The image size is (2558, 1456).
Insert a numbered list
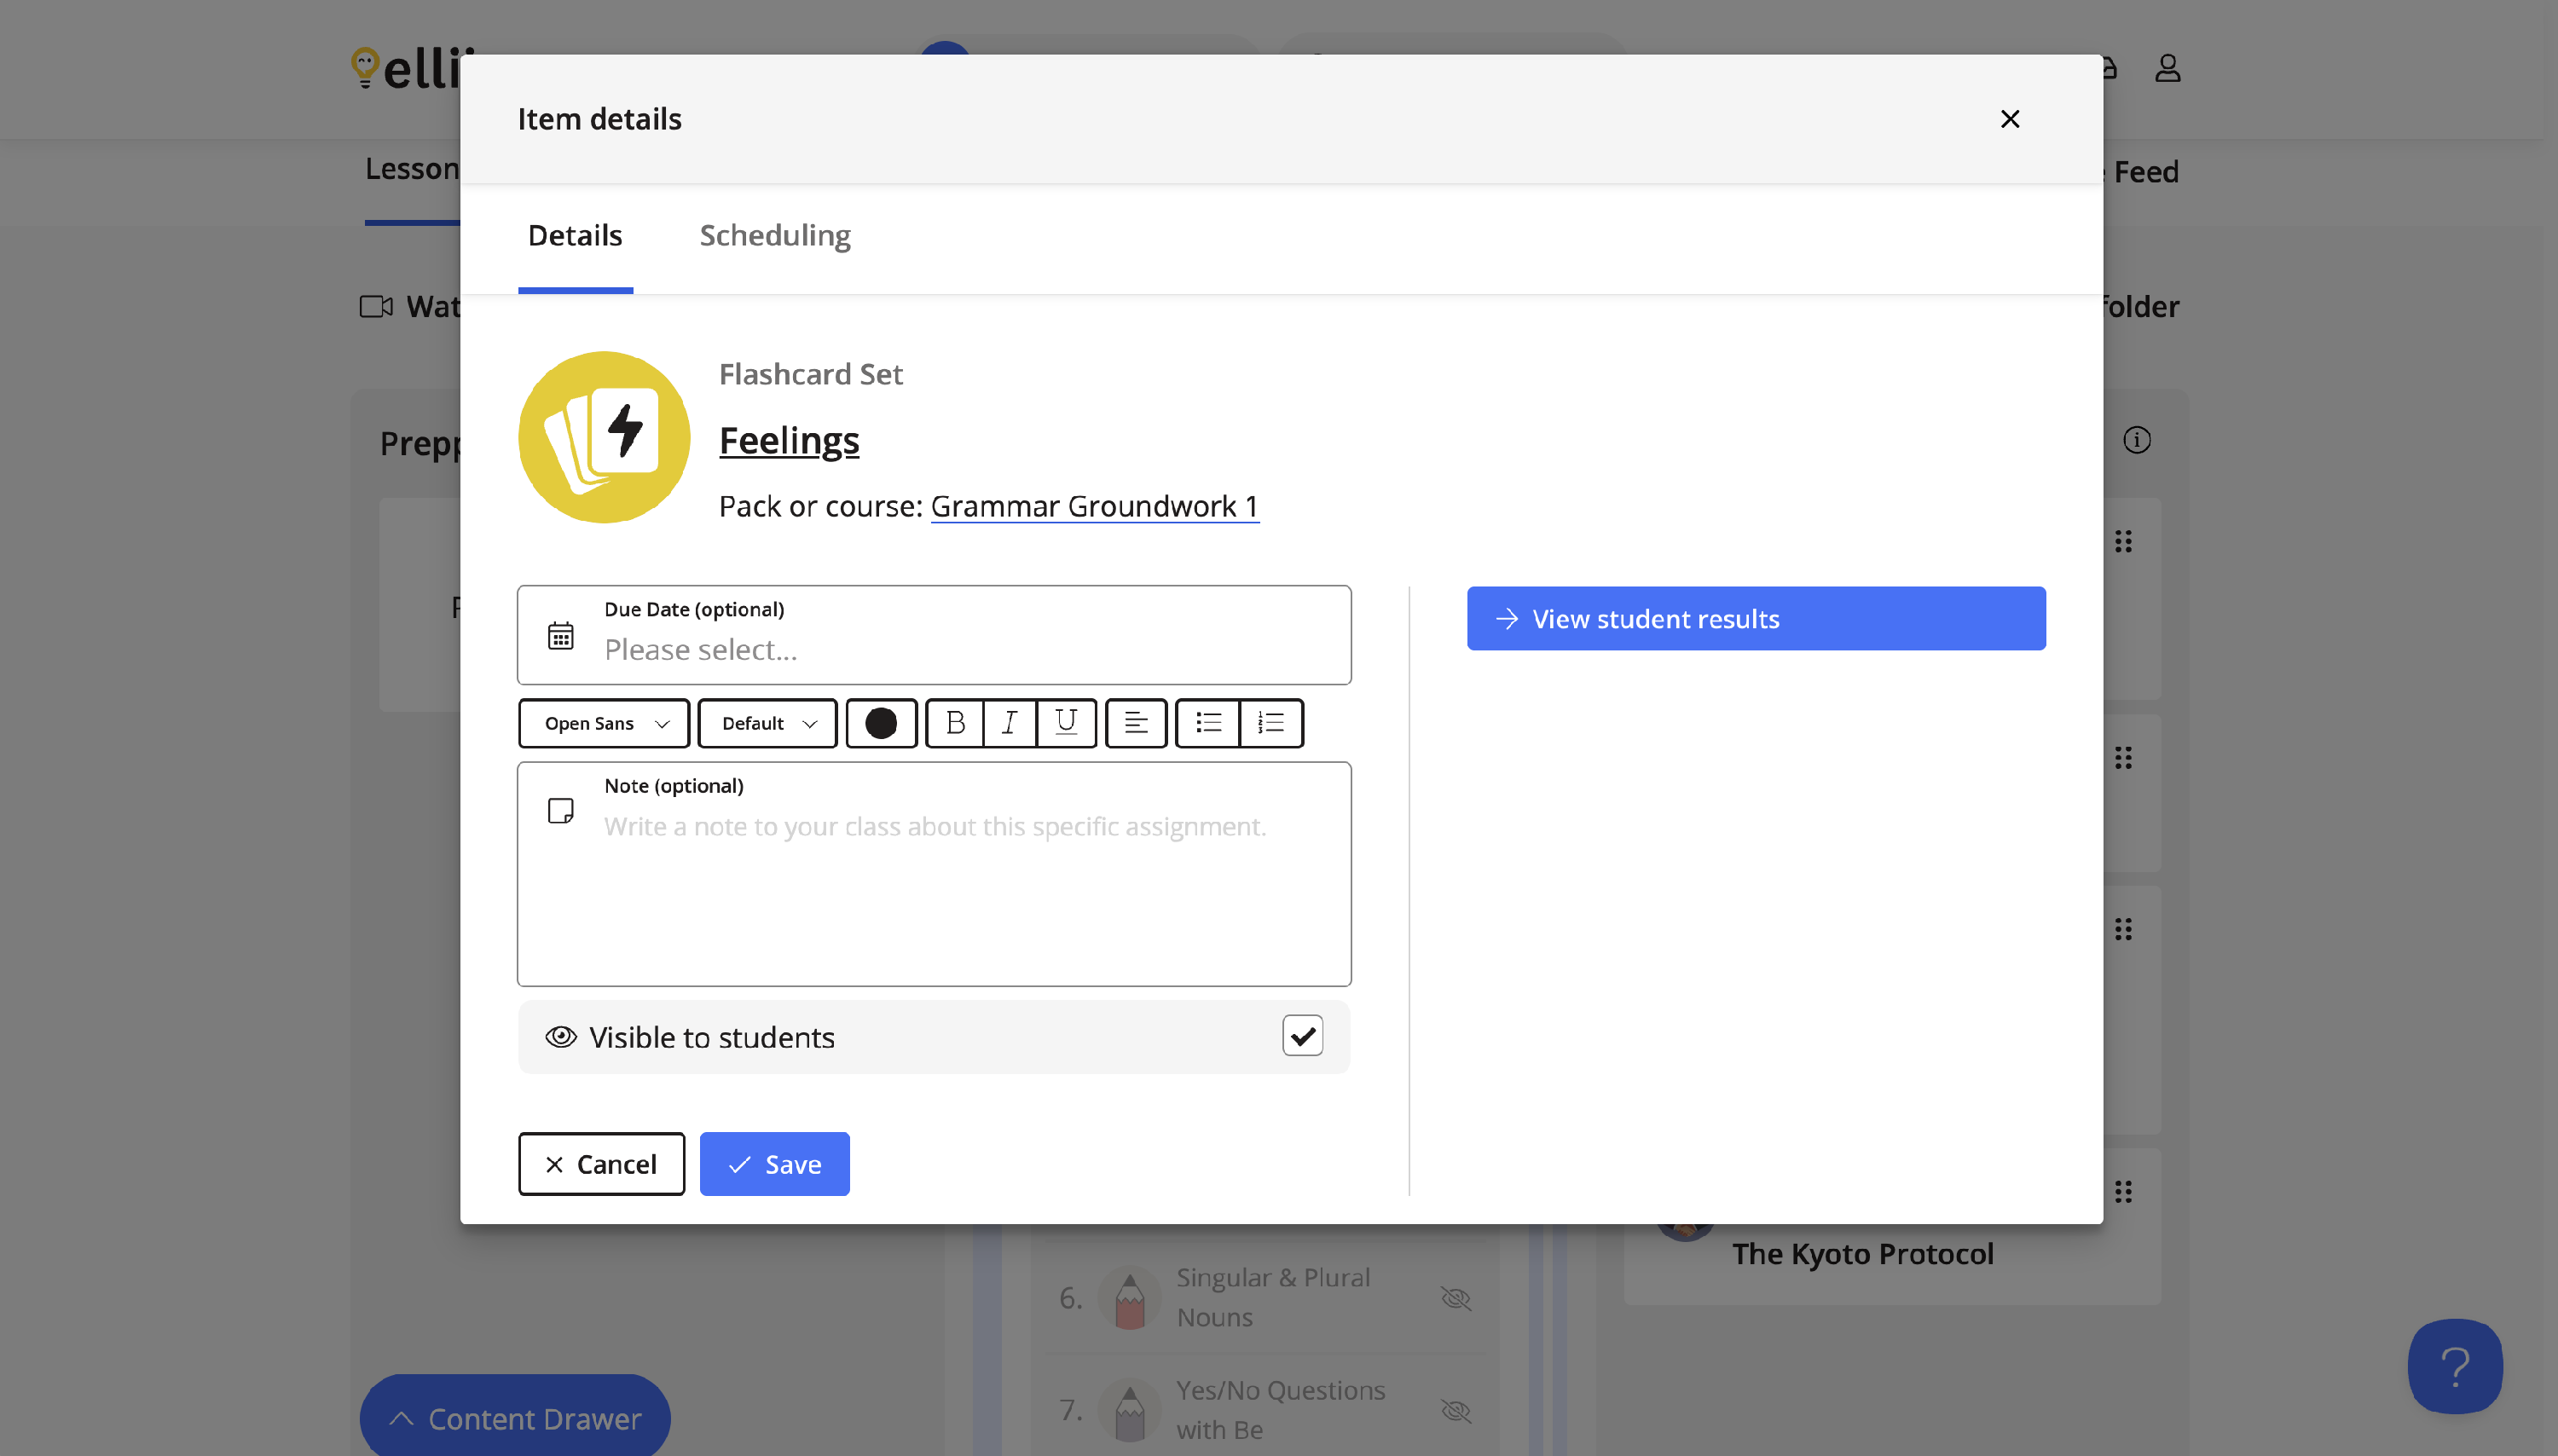(x=1270, y=722)
